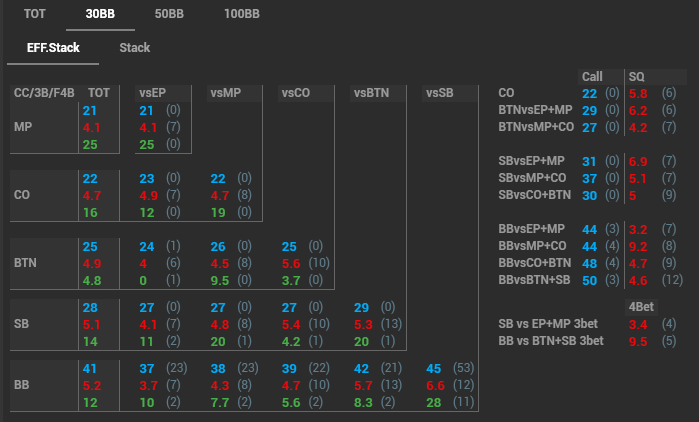Switch to the 100BB tab
The height and width of the screenshot is (422, 699).
(x=242, y=15)
